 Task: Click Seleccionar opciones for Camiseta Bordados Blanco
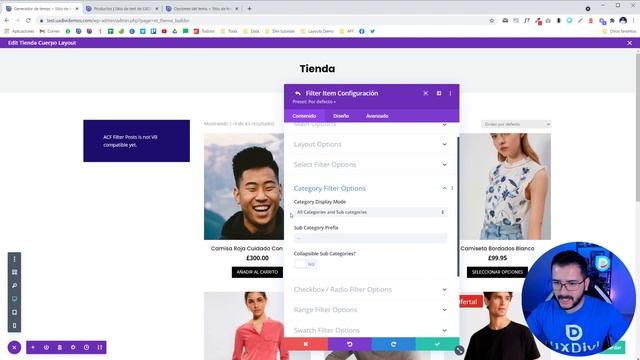(497, 272)
